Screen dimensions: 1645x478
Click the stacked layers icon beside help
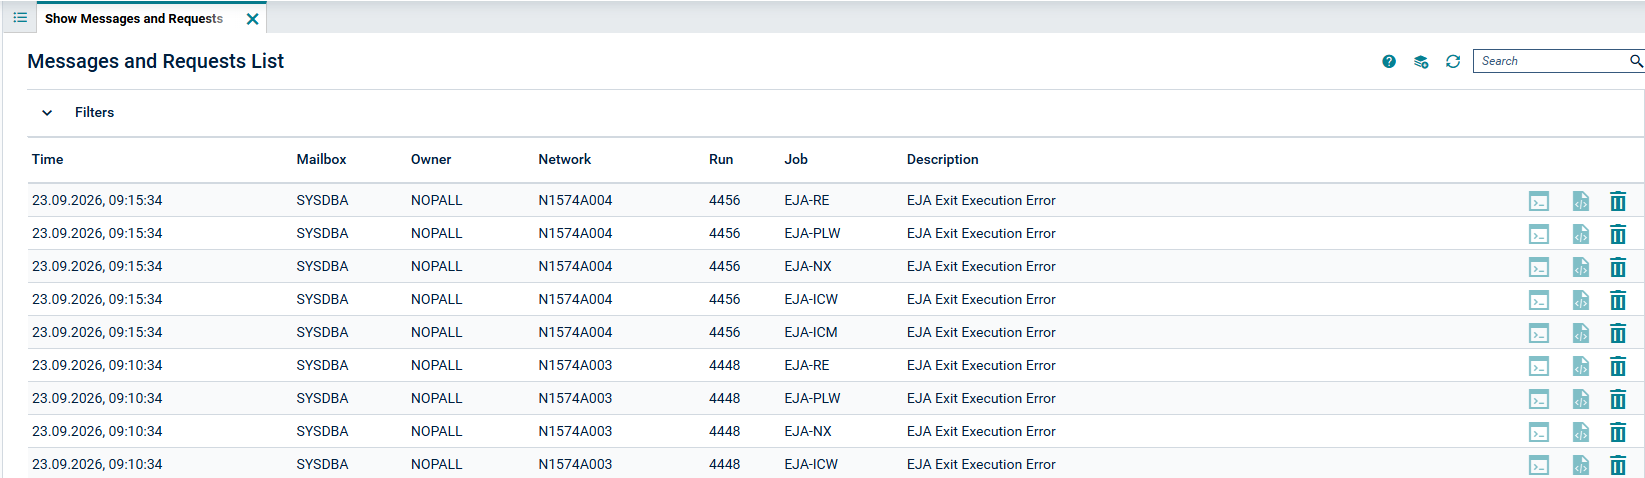[x=1421, y=62]
